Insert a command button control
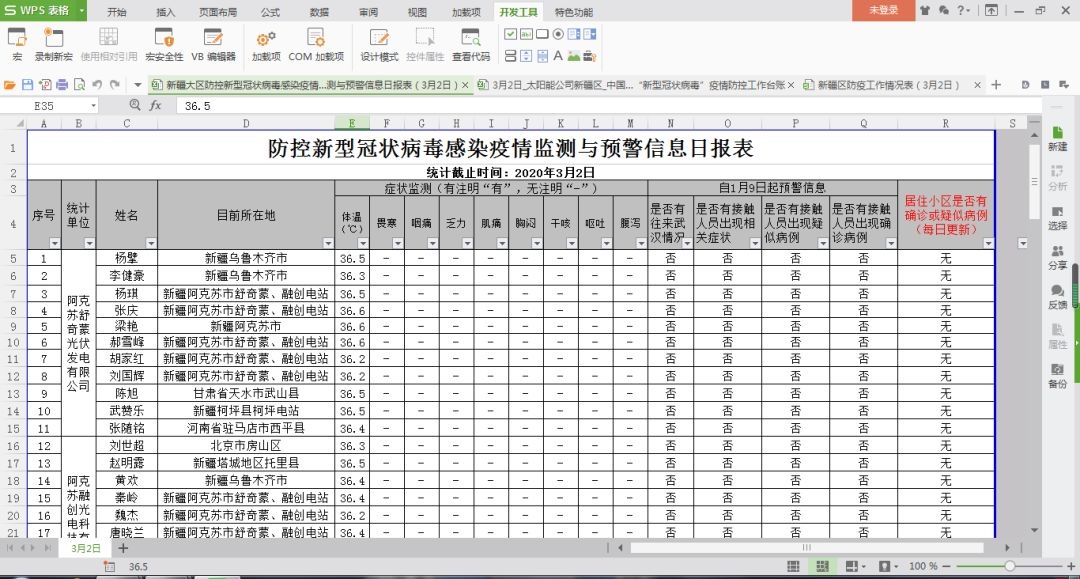 pos(542,34)
